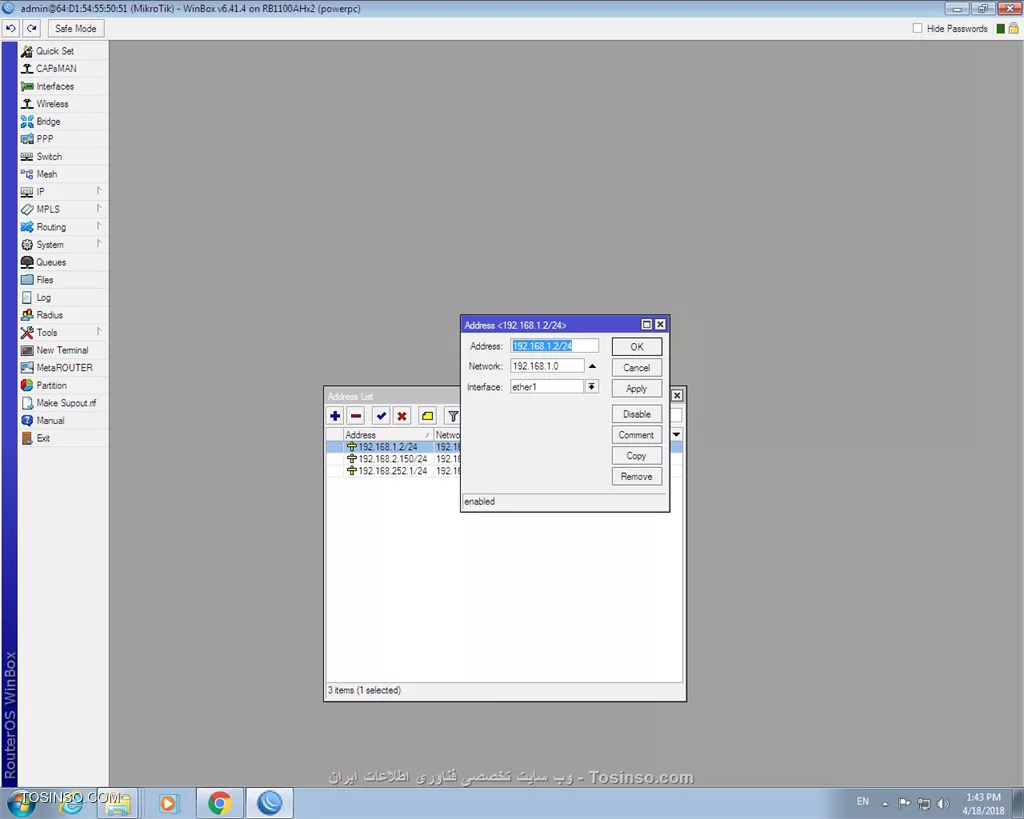Expand the Tools submenu arrow
The height and width of the screenshot is (819, 1024).
click(x=99, y=331)
